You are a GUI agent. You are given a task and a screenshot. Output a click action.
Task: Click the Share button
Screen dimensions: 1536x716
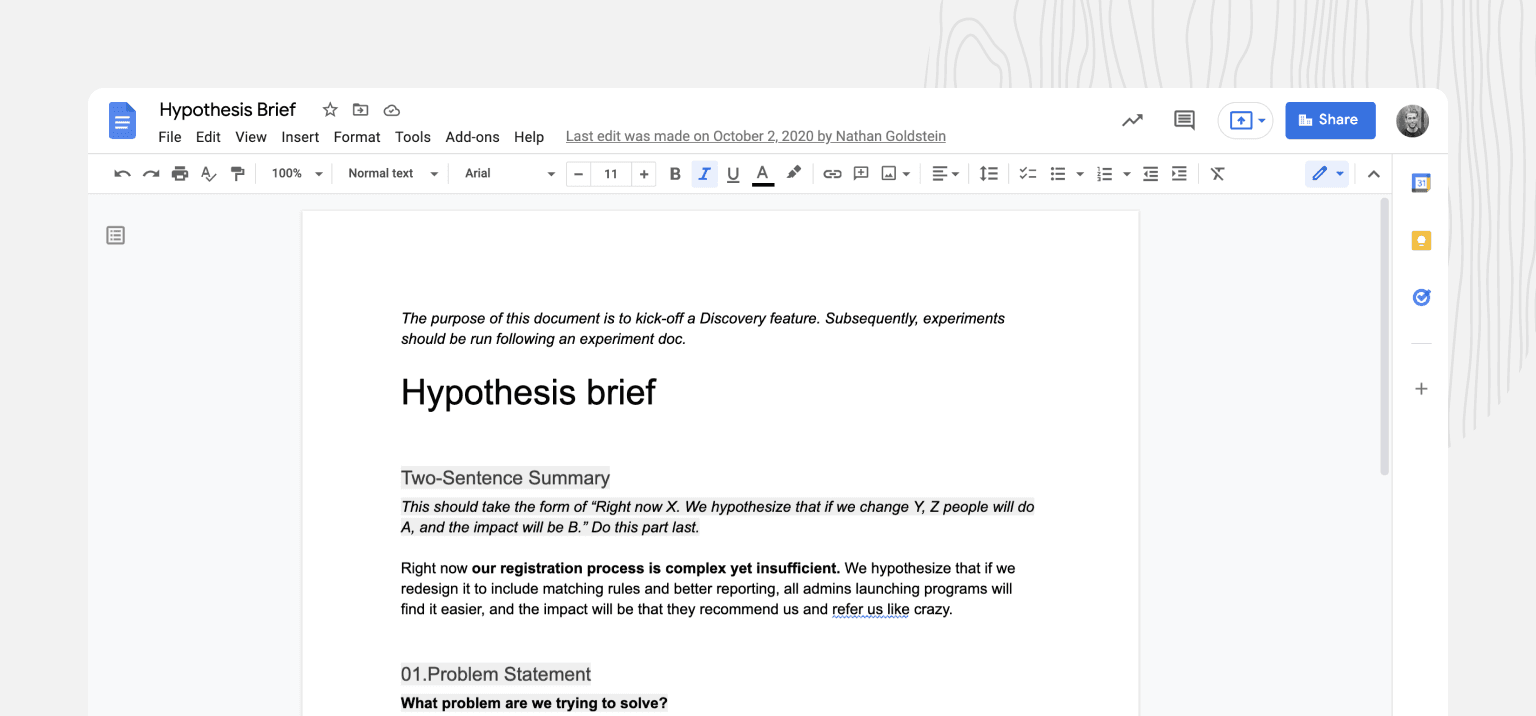click(1330, 120)
